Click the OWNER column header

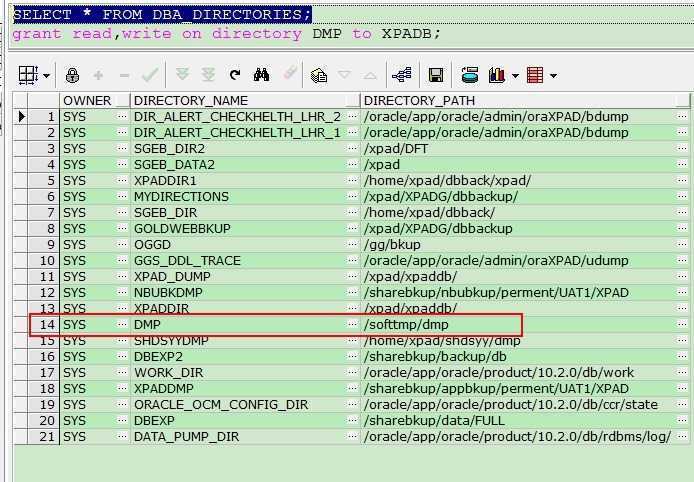(x=95, y=101)
